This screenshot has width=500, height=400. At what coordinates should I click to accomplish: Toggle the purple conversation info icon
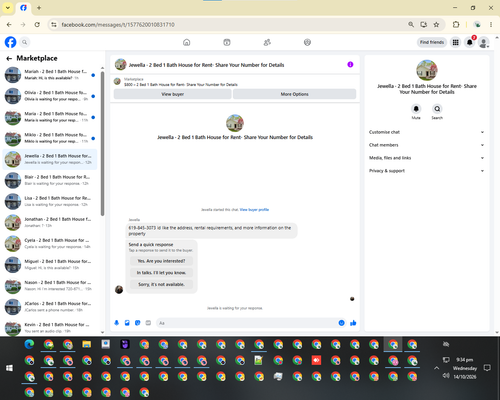(350, 65)
